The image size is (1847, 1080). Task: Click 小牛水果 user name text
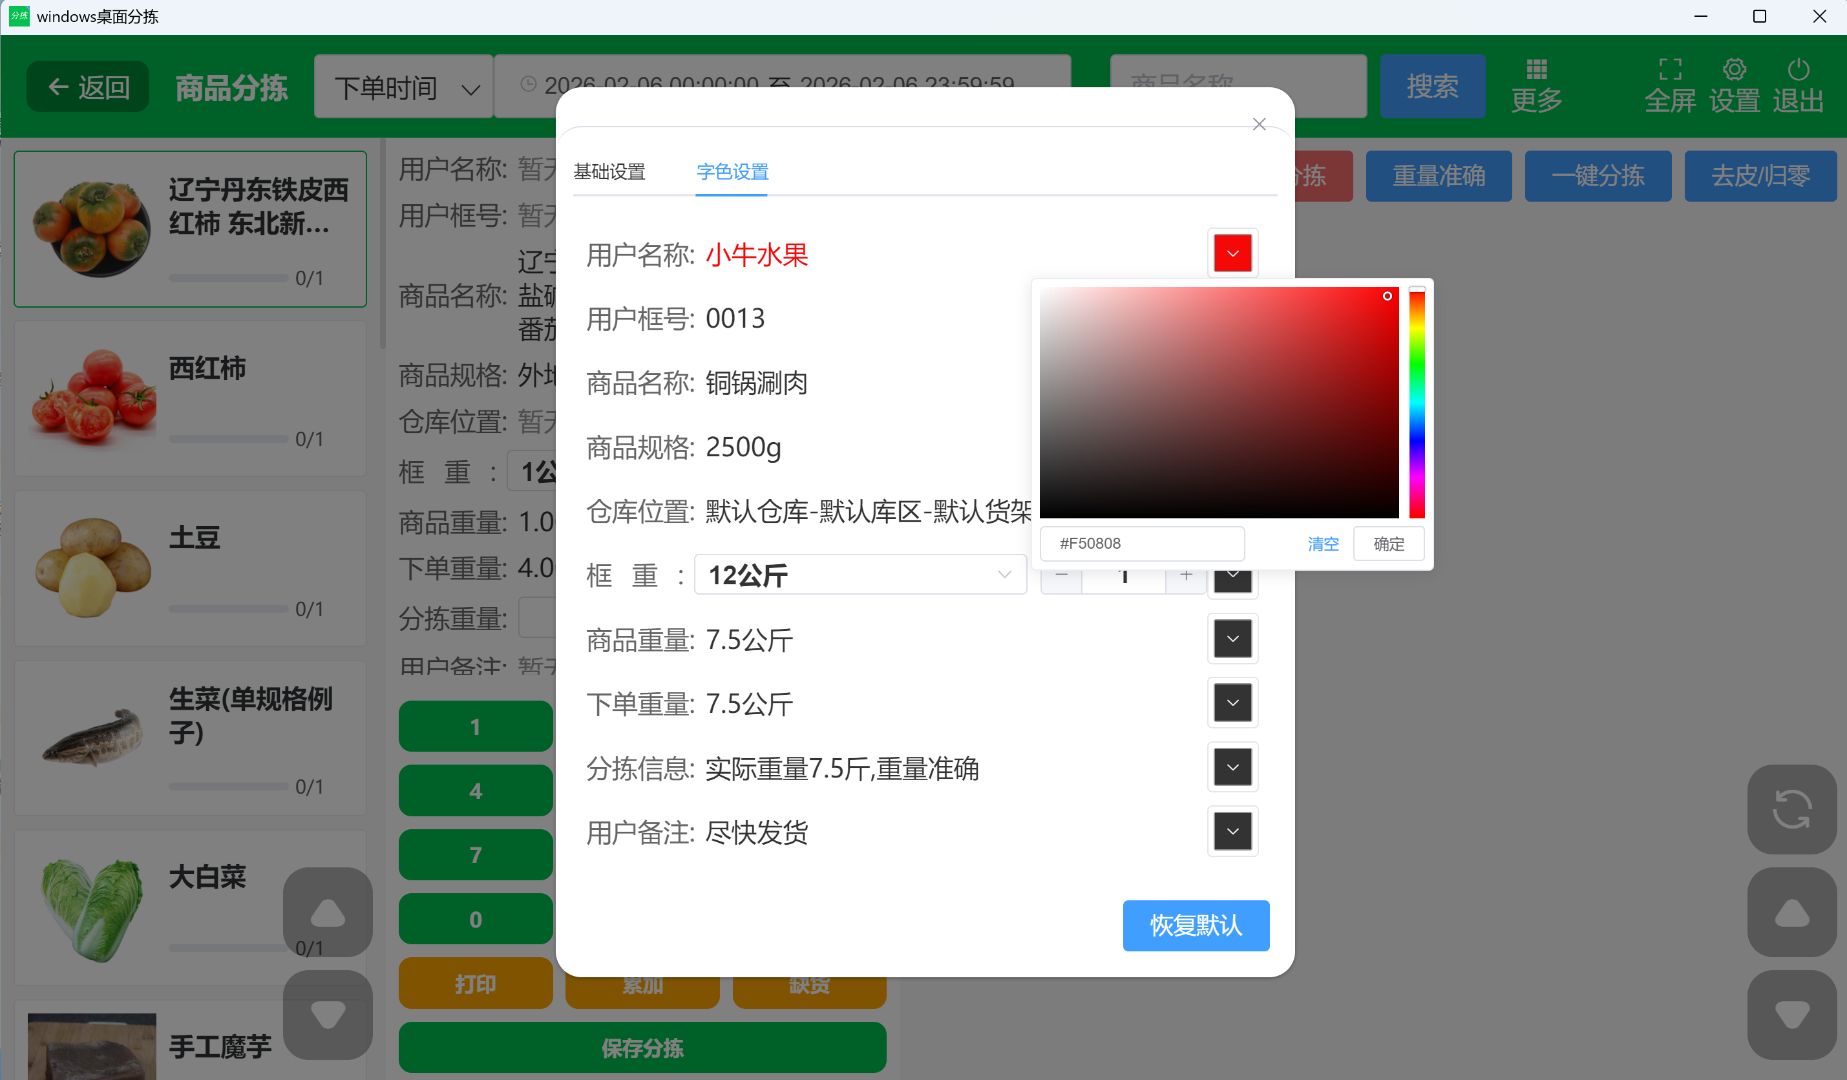click(x=757, y=255)
